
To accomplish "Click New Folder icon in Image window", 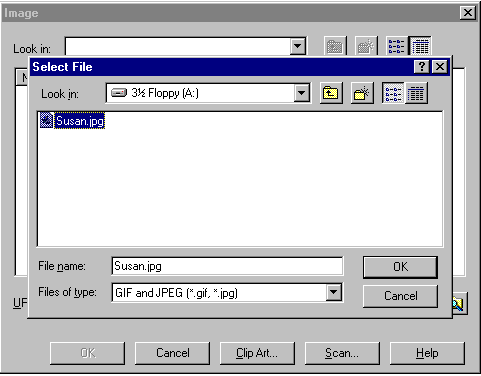I will pyautogui.click(x=366, y=46).
